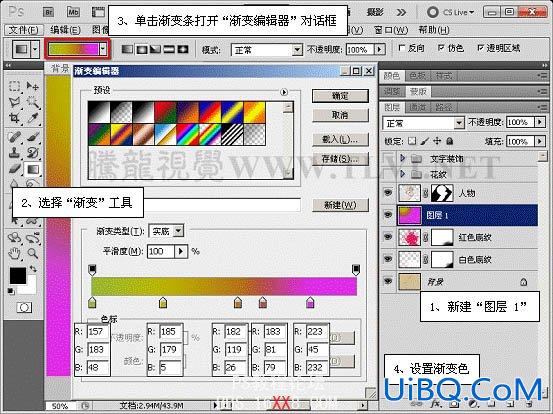Select the Healing Brush tool
553x414 pixels.
coord(14,137)
